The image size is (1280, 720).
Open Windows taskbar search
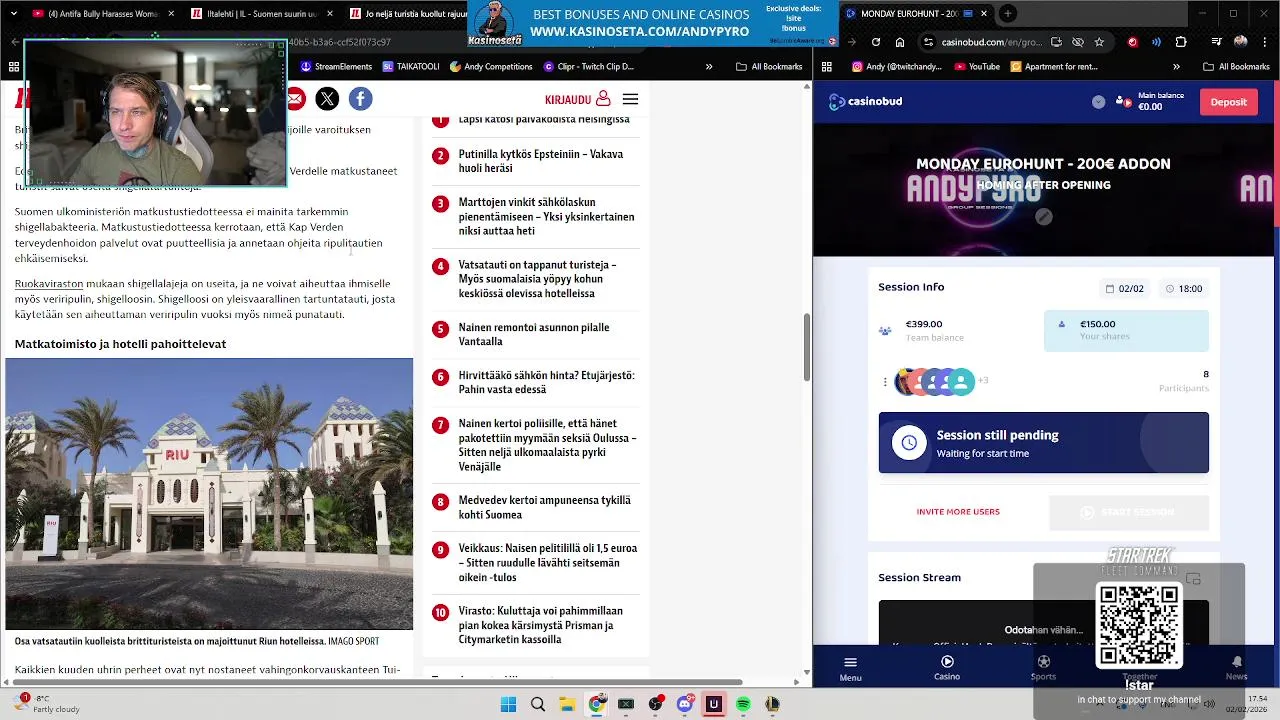(x=538, y=704)
